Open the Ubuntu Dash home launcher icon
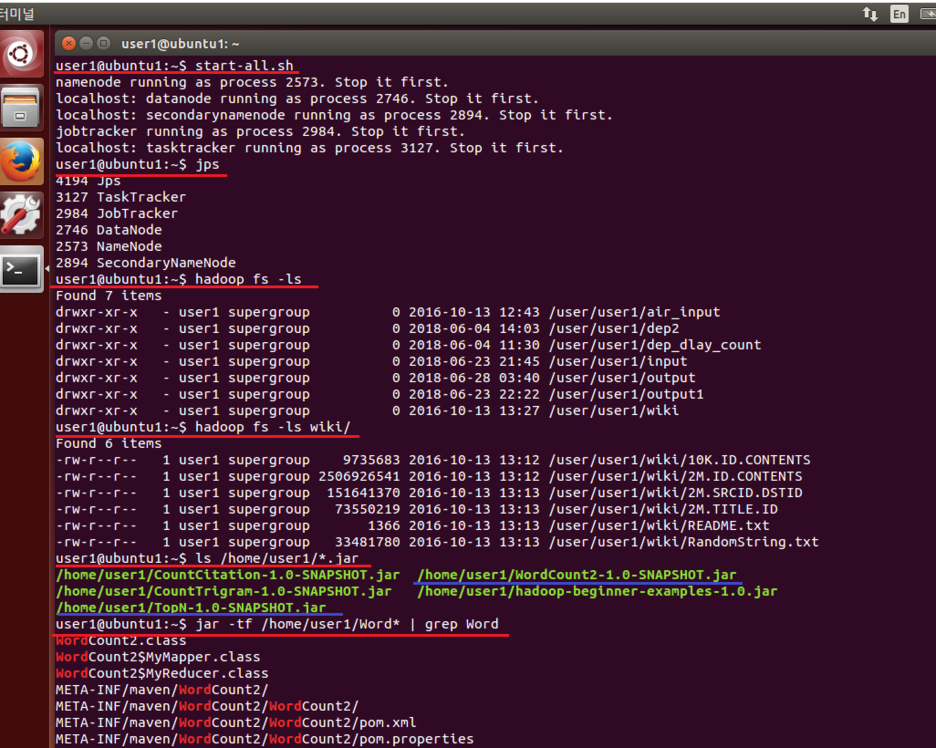936x748 pixels. 21,54
